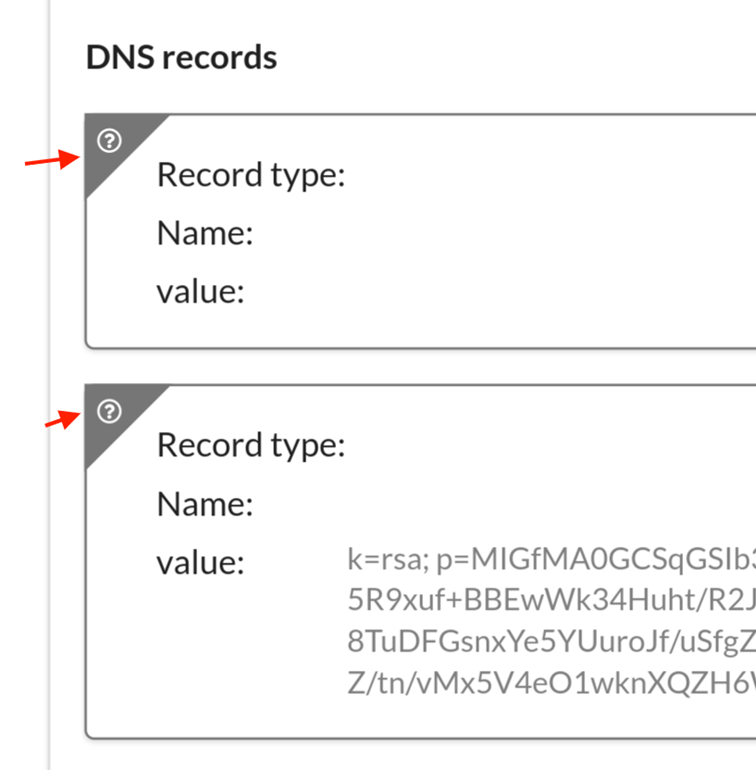Image resolution: width=756 pixels, height=770 pixels.
Task: Click red arrow pointing at second card
Action: (x=63, y=419)
